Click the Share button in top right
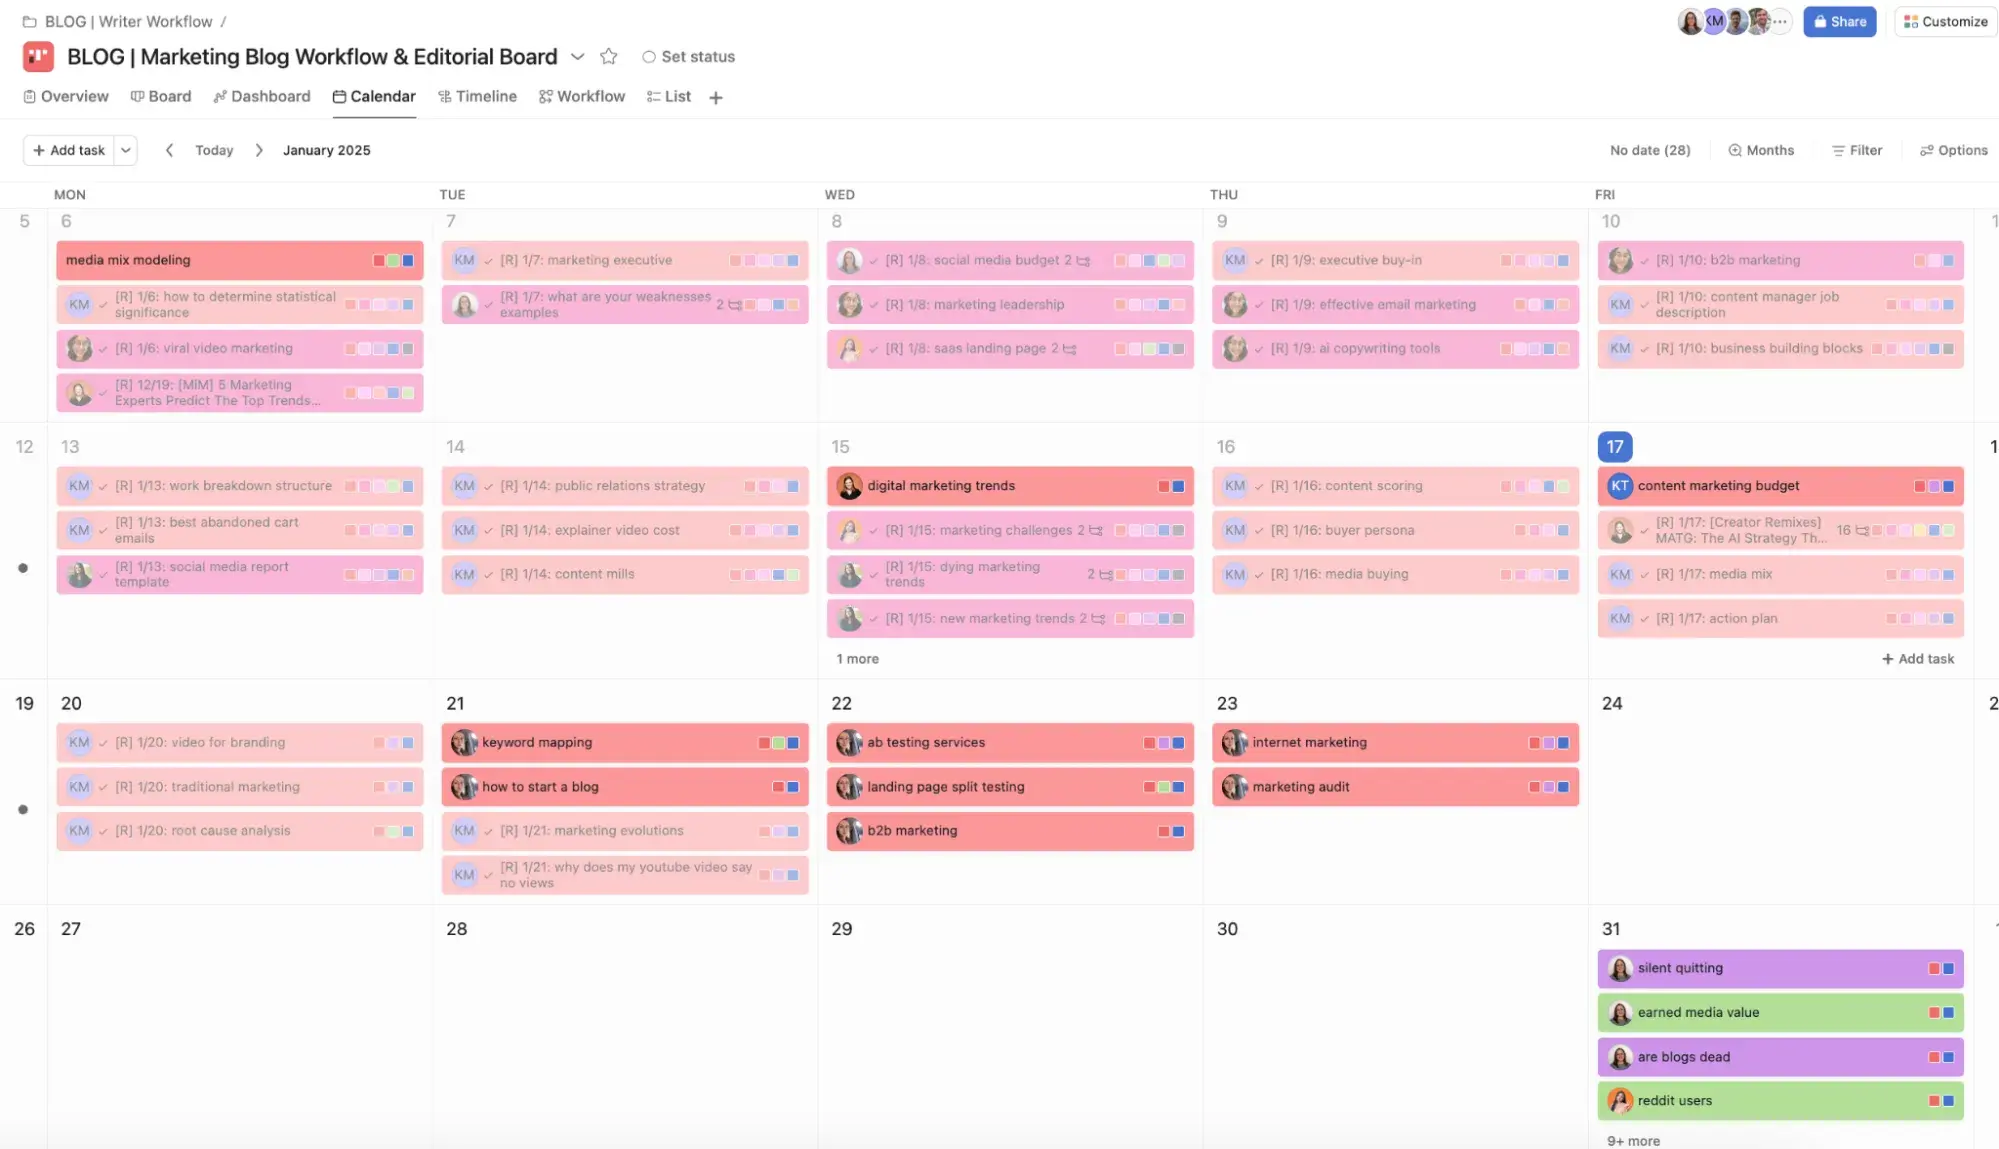 tap(1840, 21)
